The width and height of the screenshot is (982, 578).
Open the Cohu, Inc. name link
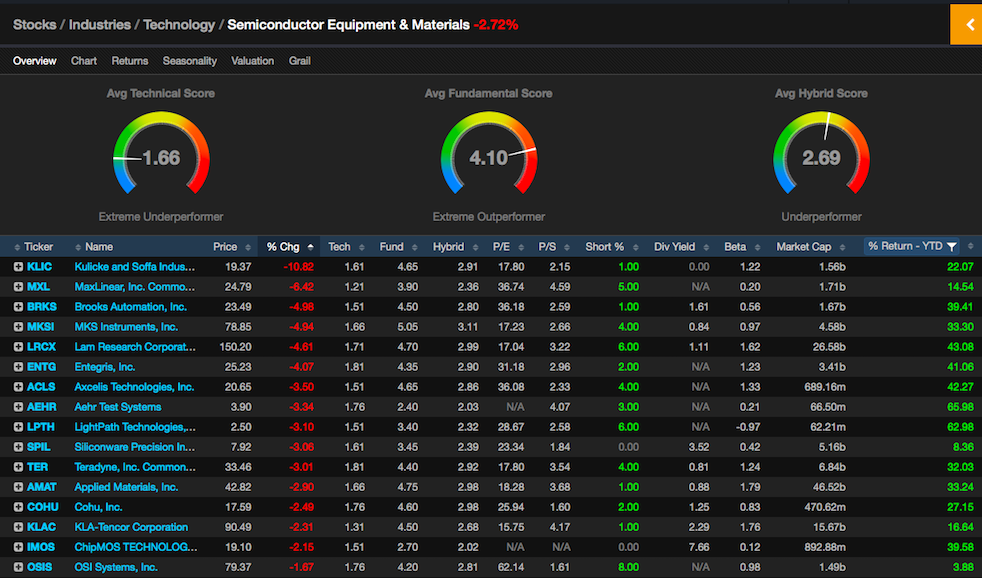98,507
